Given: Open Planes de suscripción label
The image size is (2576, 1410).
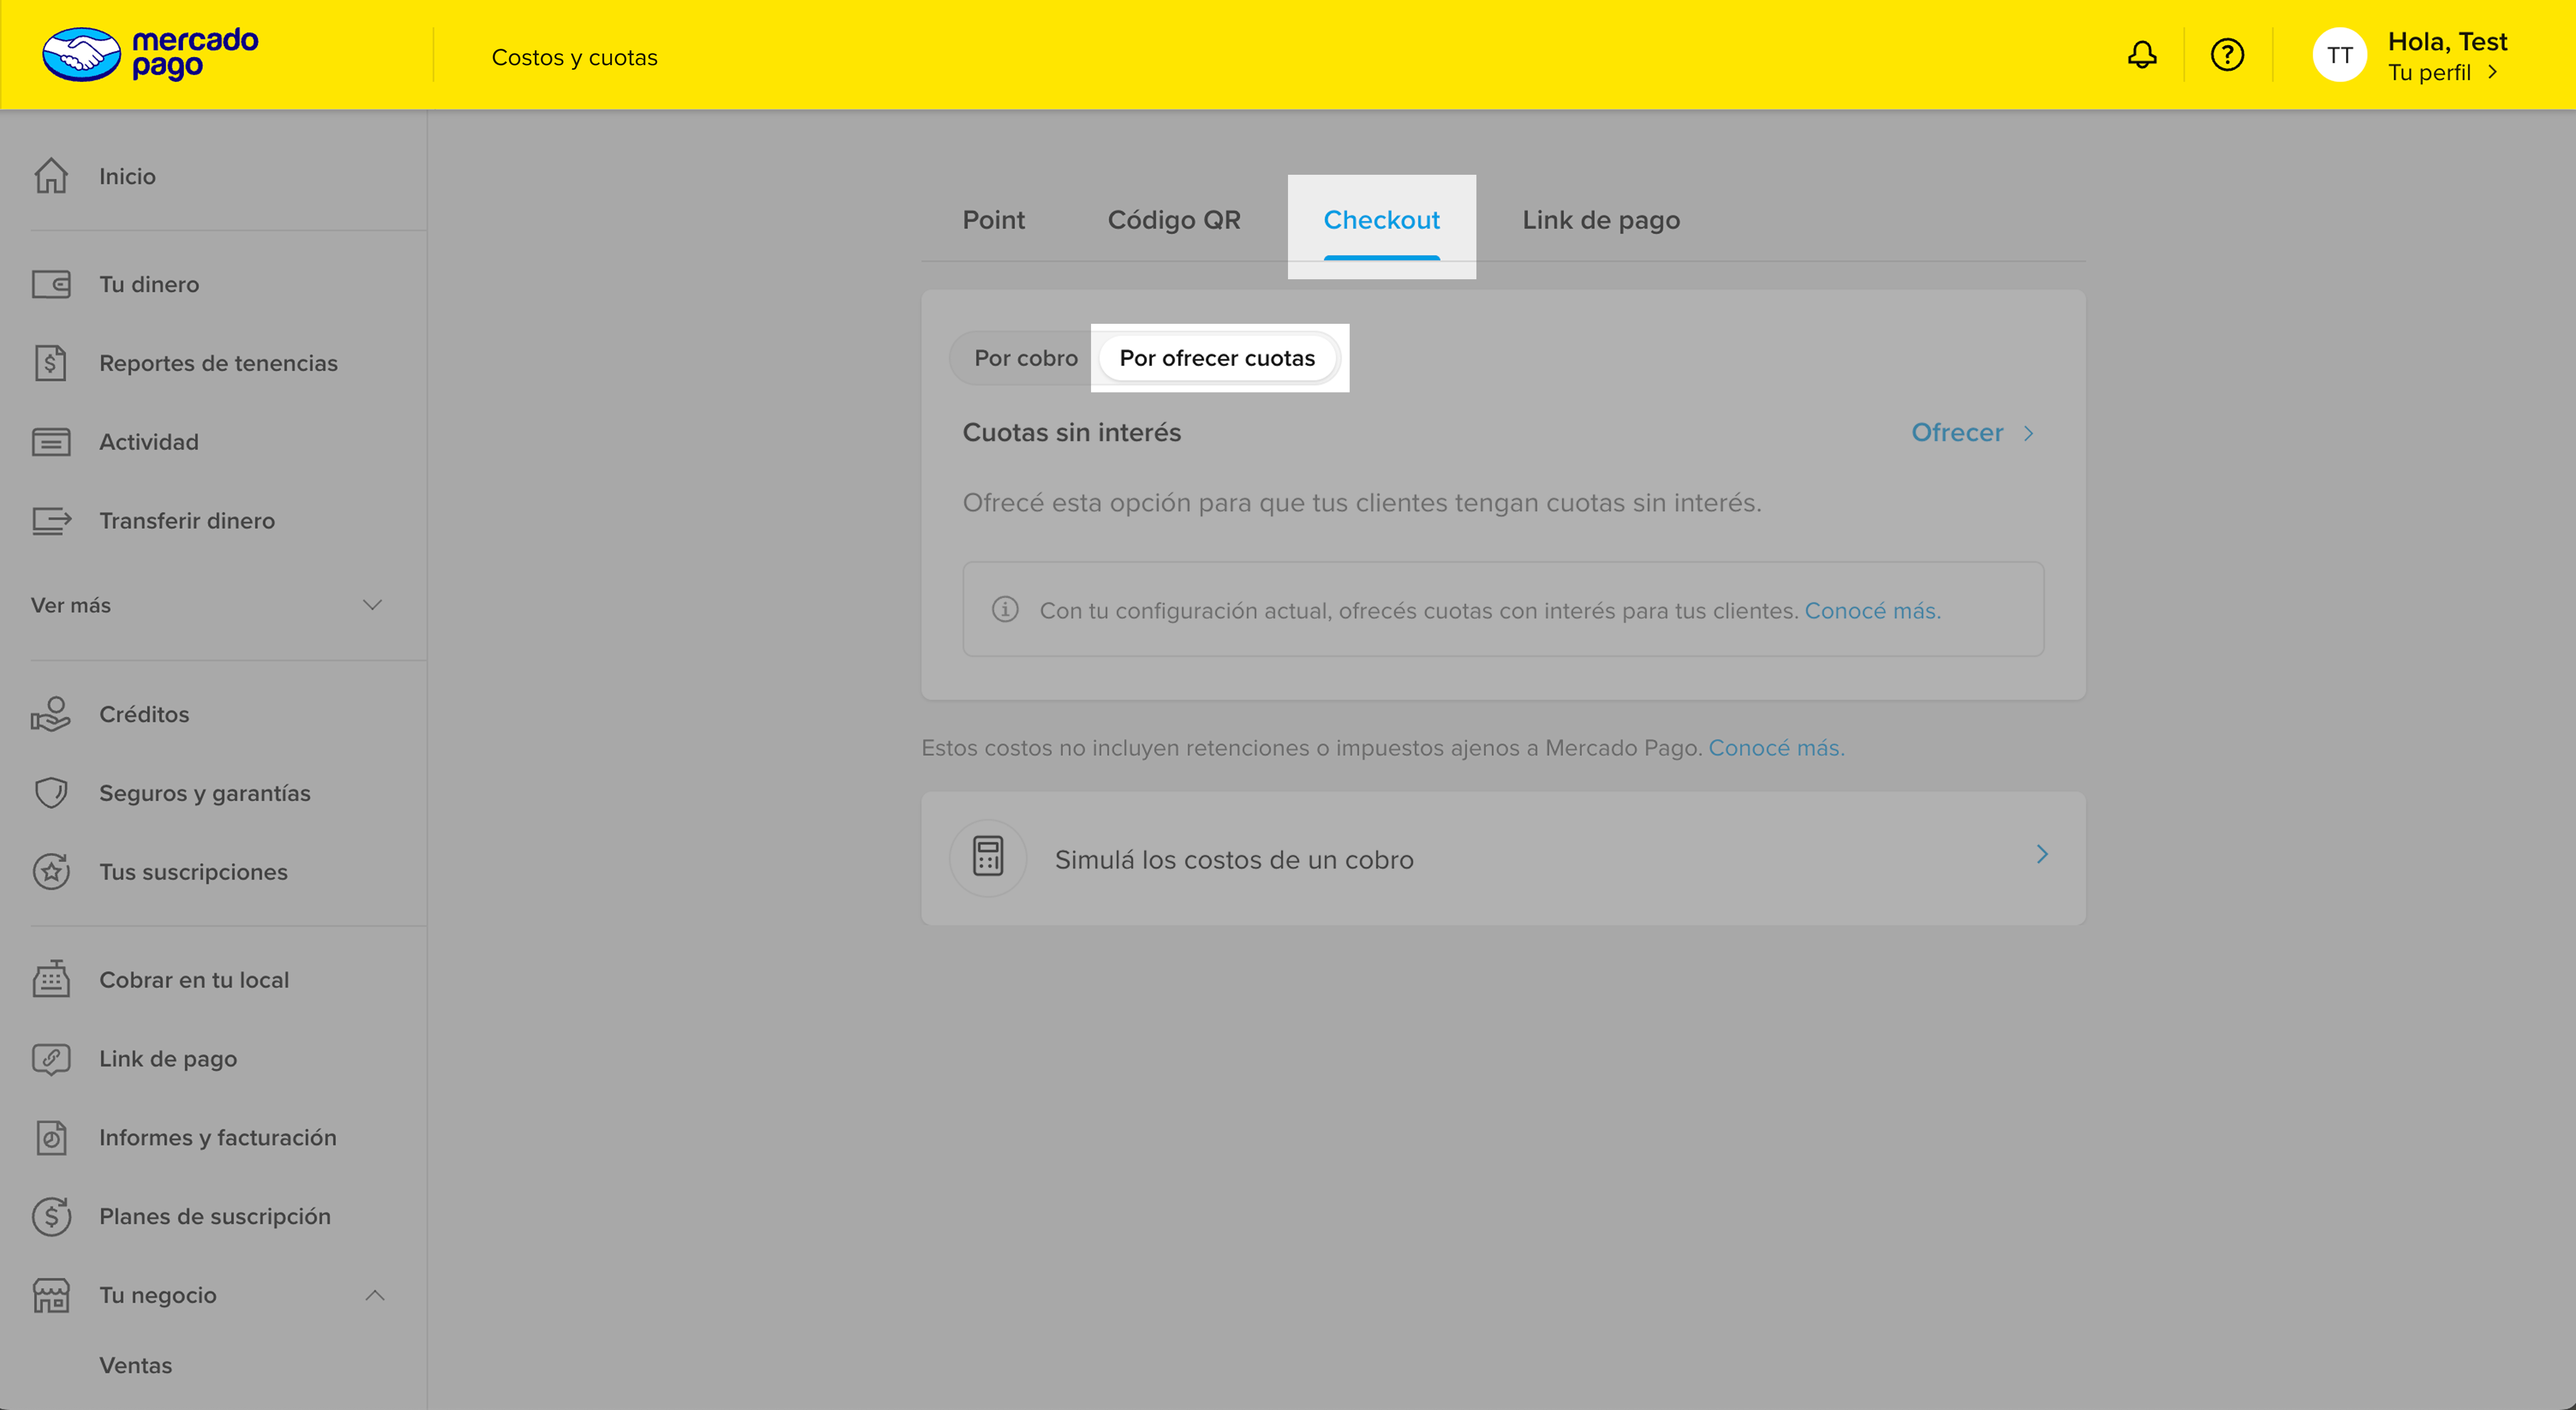Looking at the screenshot, I should pos(215,1216).
